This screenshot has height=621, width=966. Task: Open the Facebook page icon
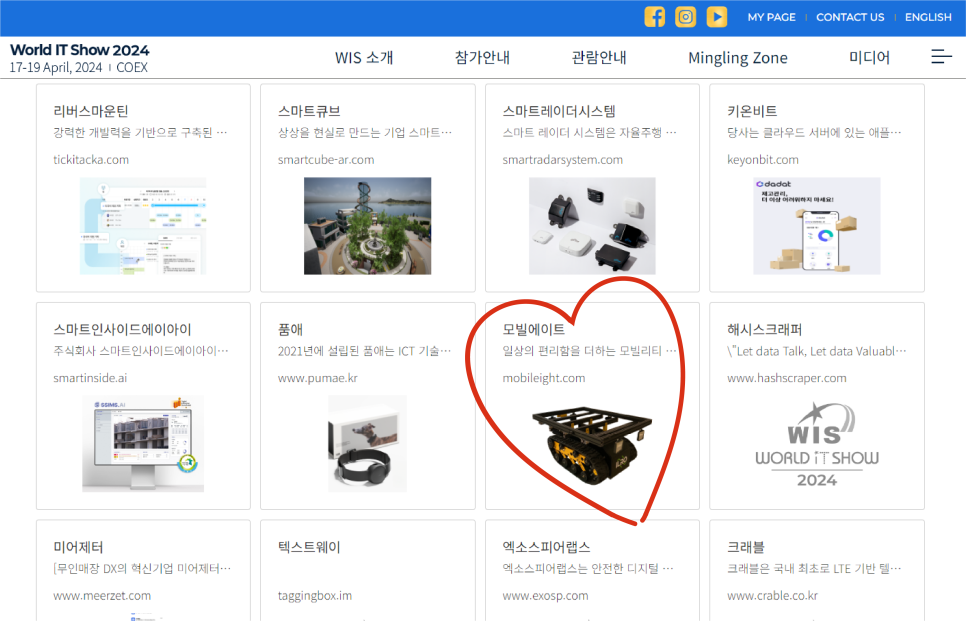[654, 17]
